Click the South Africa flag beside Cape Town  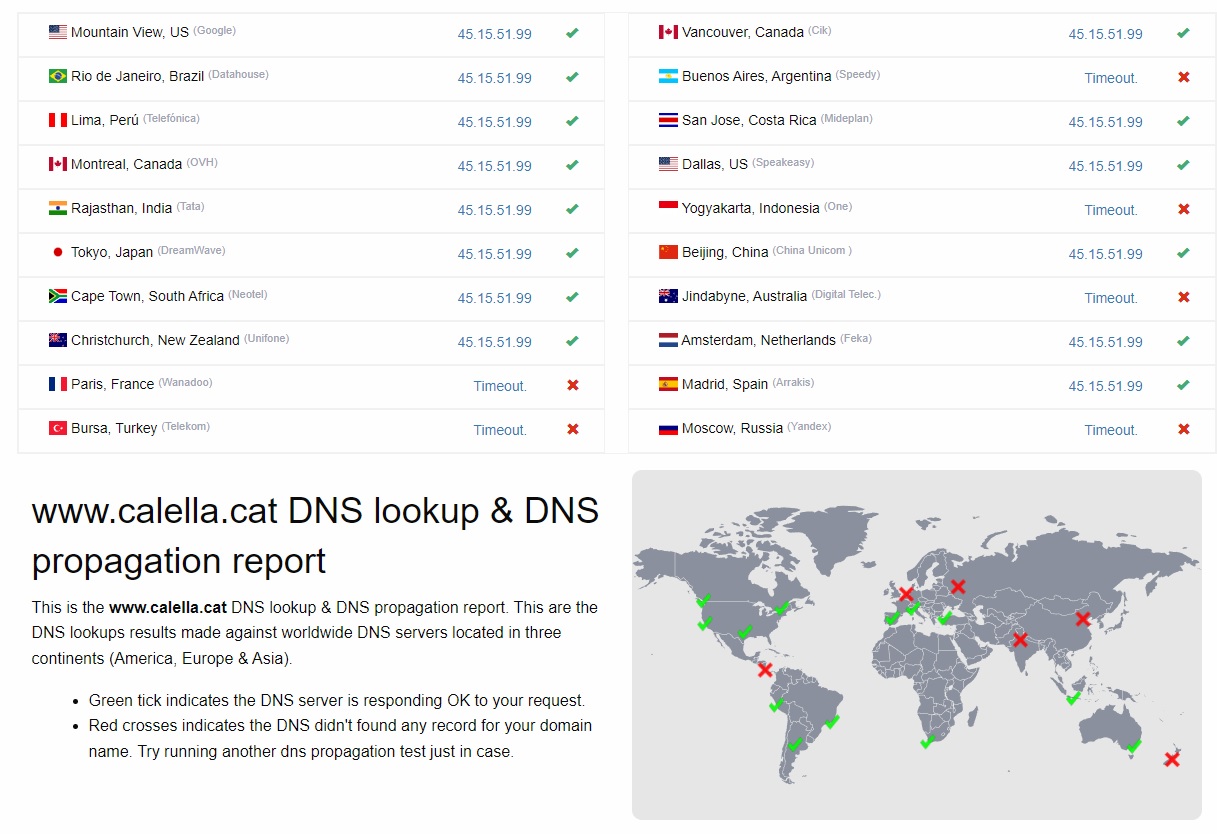click(x=58, y=296)
